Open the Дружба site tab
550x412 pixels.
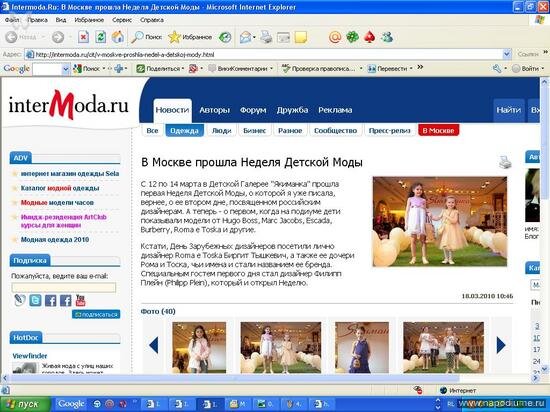click(x=292, y=110)
